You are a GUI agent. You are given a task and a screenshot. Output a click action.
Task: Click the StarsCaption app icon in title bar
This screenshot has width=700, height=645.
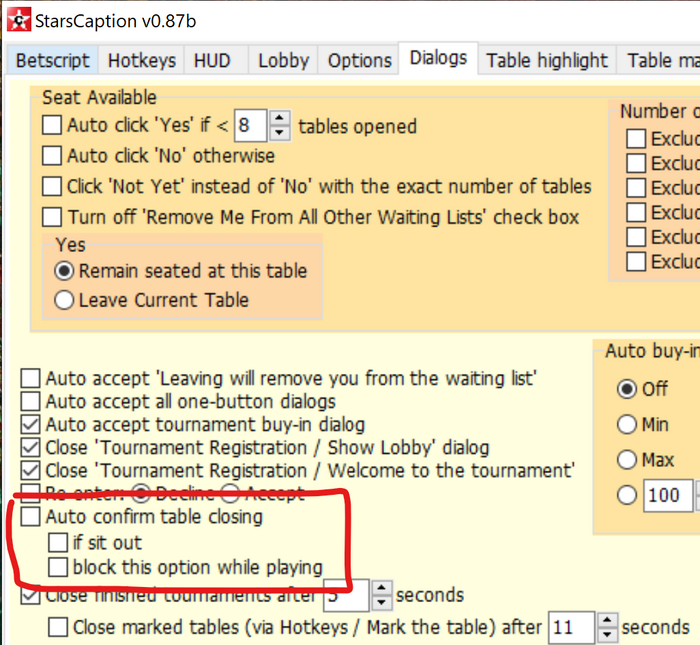pos(19,20)
